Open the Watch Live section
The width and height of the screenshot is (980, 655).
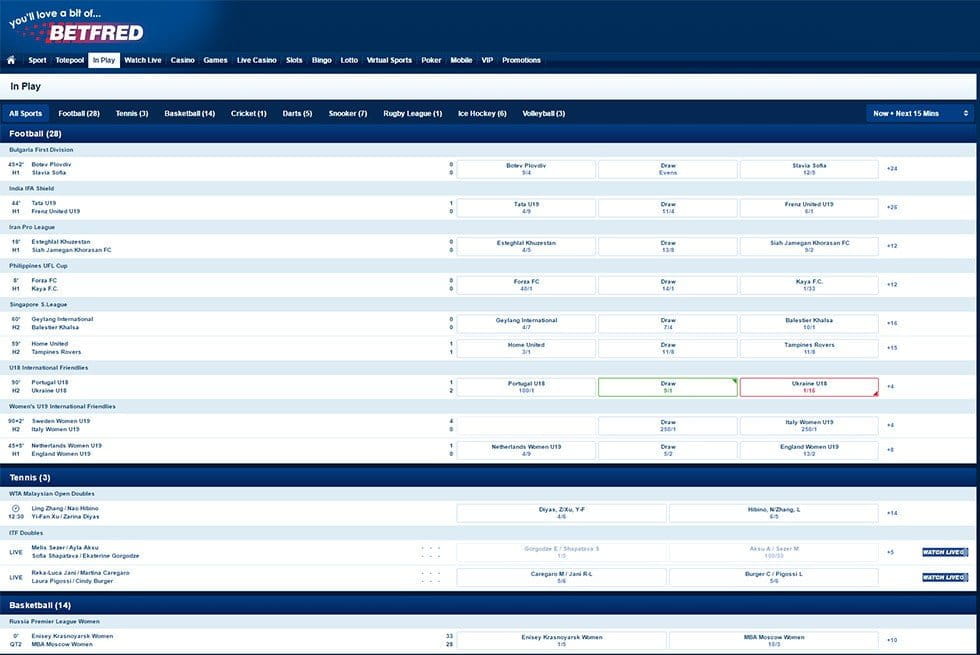click(x=142, y=60)
